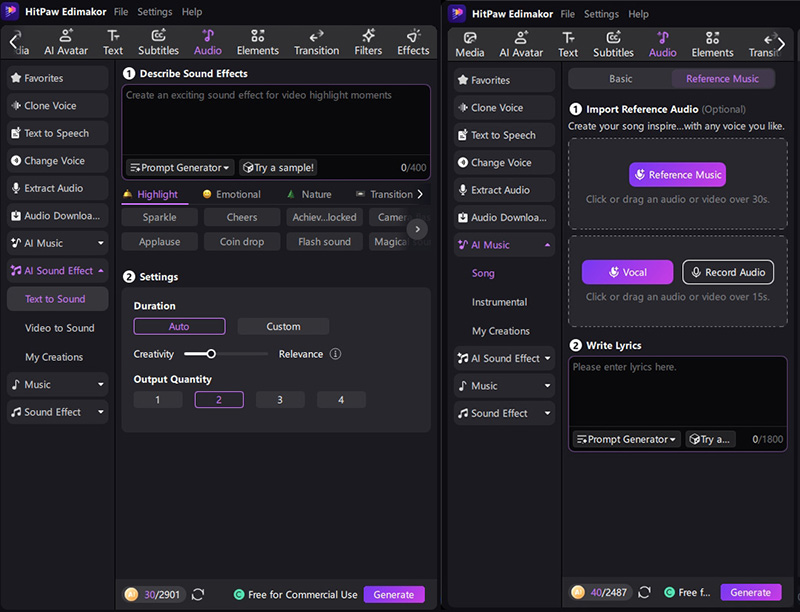
Task: Click Write Lyrics text area
Action: tap(678, 392)
